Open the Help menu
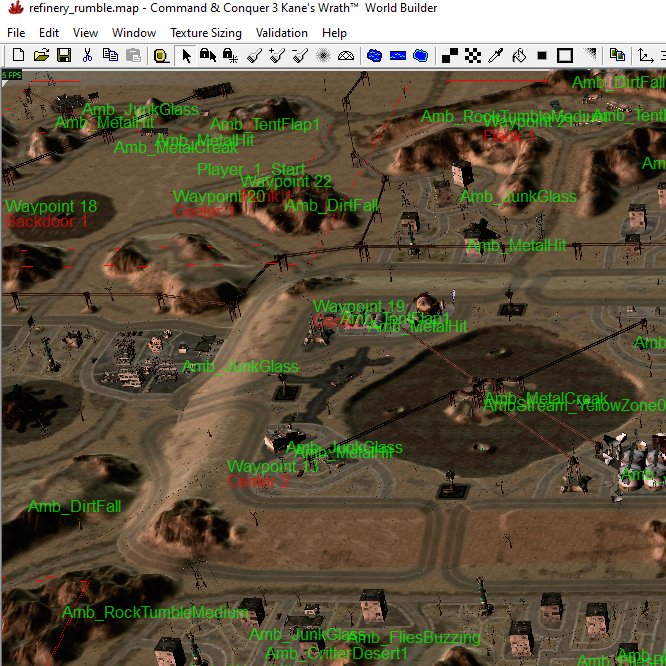Viewport: 666px width, 666px height. tap(334, 33)
